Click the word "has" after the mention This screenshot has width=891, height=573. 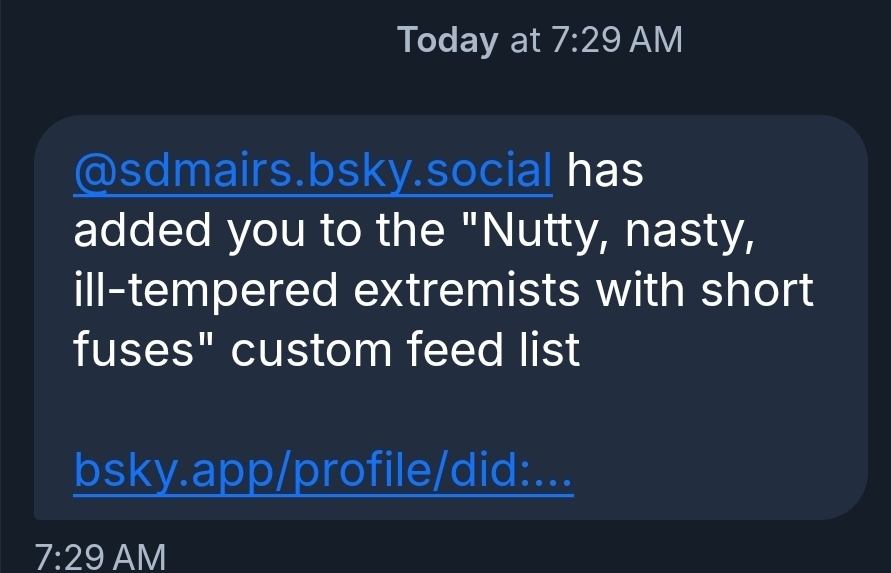605,171
